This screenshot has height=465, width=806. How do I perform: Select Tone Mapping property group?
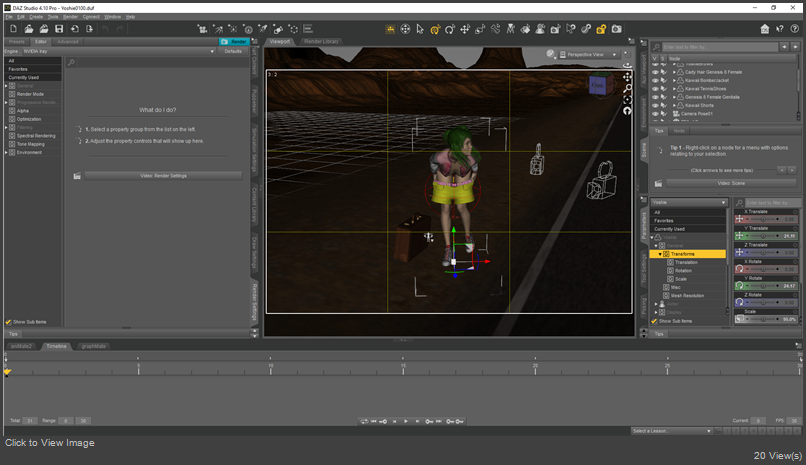click(31, 144)
